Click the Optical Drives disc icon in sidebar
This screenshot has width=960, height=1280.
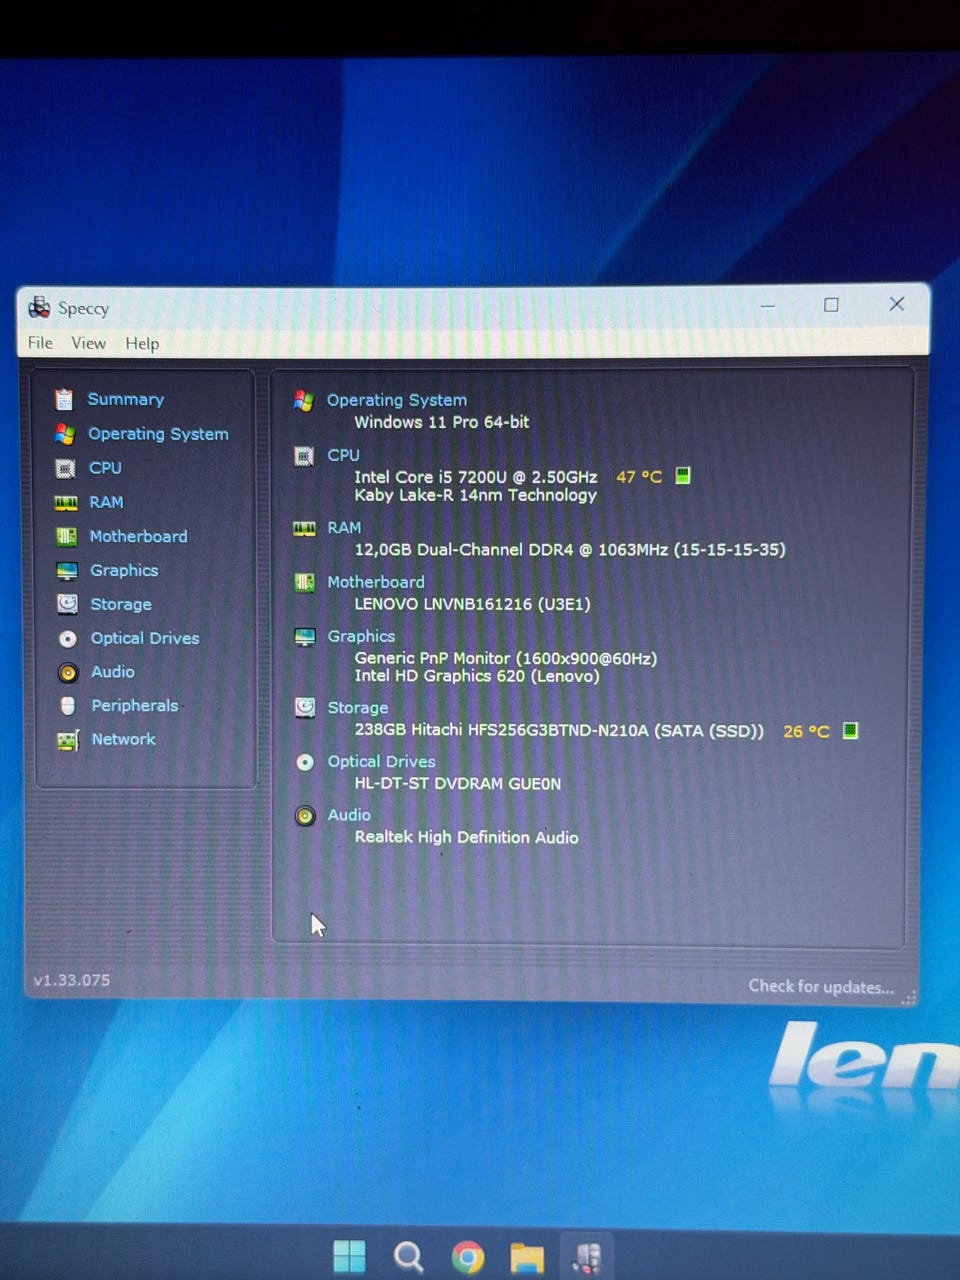pyautogui.click(x=68, y=639)
